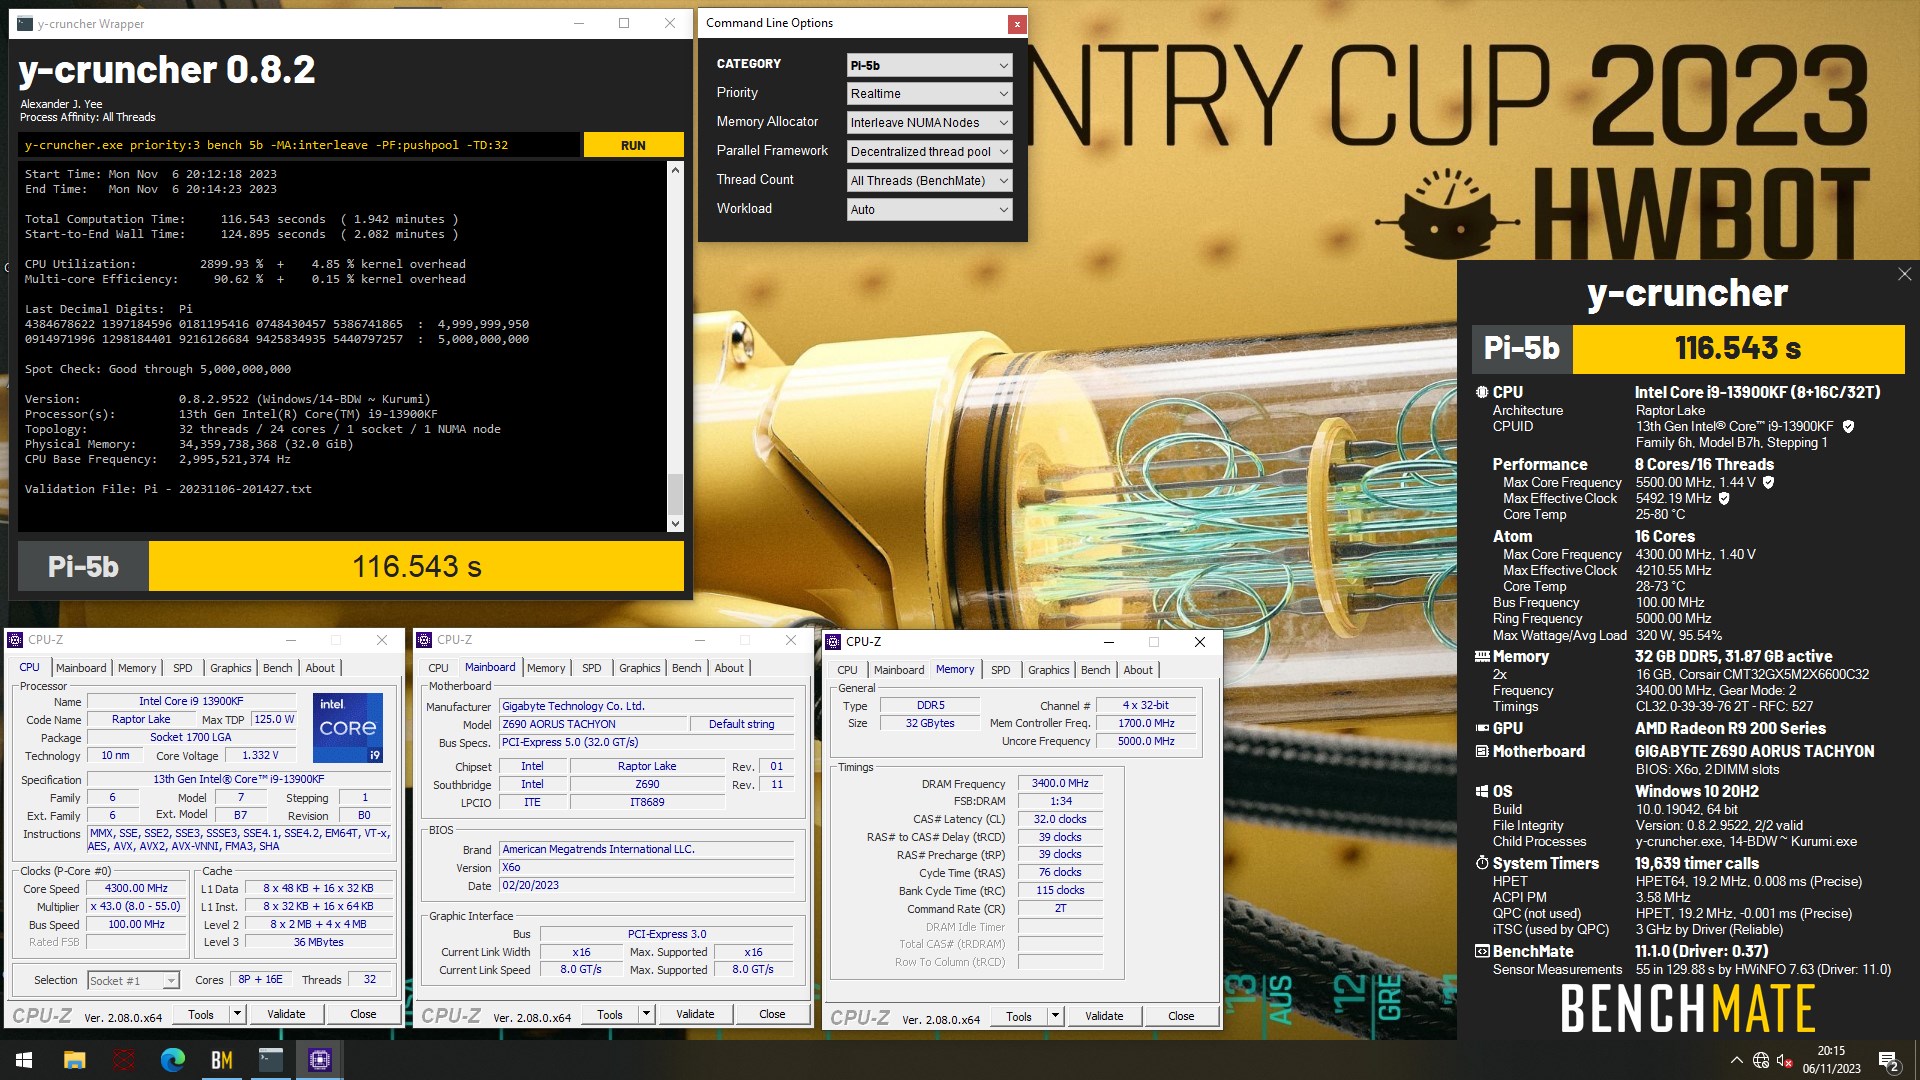Click the BenchMate section icon in the panel
This screenshot has width=1920, height=1080.
point(1482,951)
